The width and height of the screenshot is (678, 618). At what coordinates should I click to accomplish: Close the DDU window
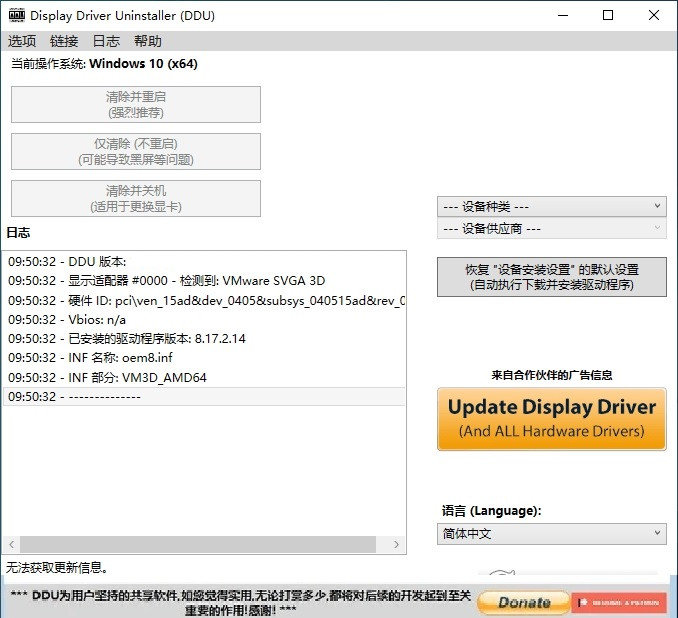coord(654,16)
